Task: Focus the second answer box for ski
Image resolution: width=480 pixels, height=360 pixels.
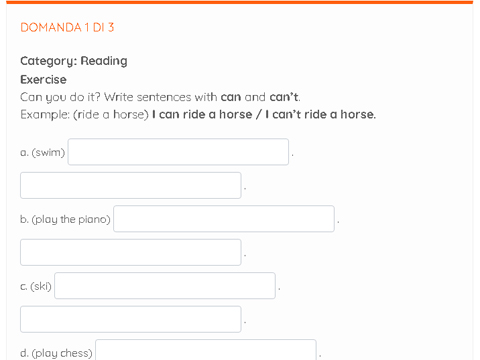Action: (131, 319)
